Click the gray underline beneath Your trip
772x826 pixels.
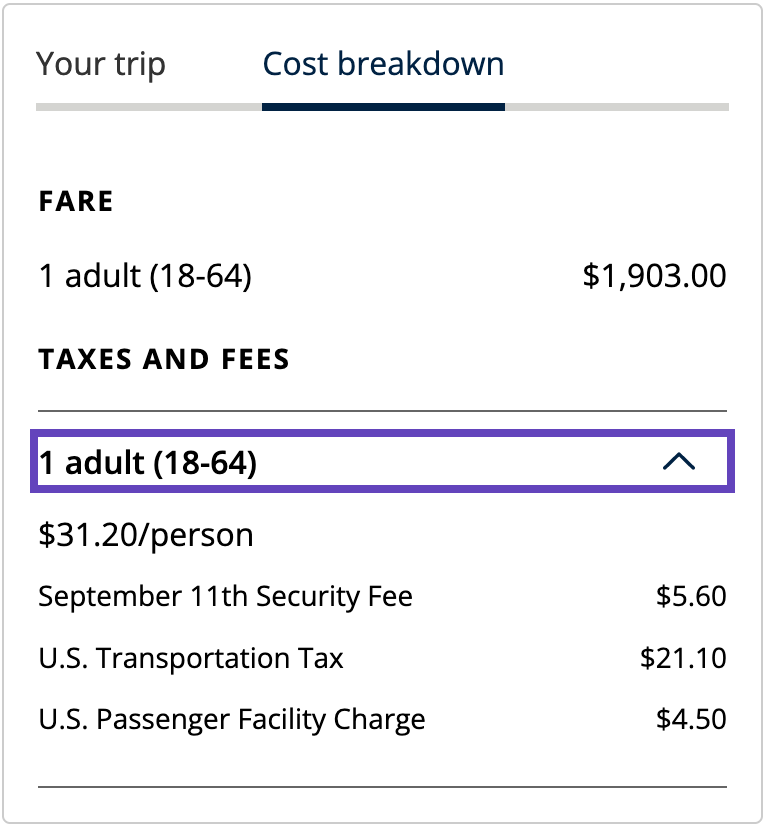(149, 107)
